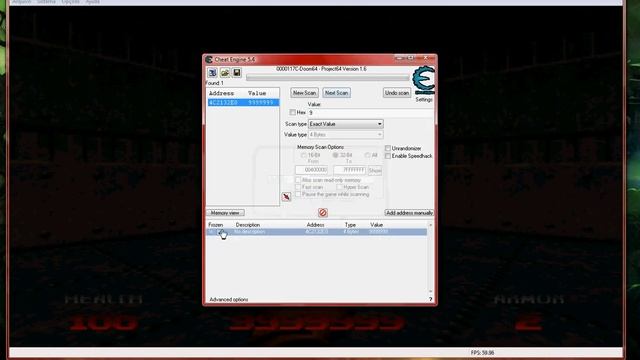Click the Address header of the found list
Image resolution: width=640 pixels, height=360 pixels.
(x=221, y=93)
